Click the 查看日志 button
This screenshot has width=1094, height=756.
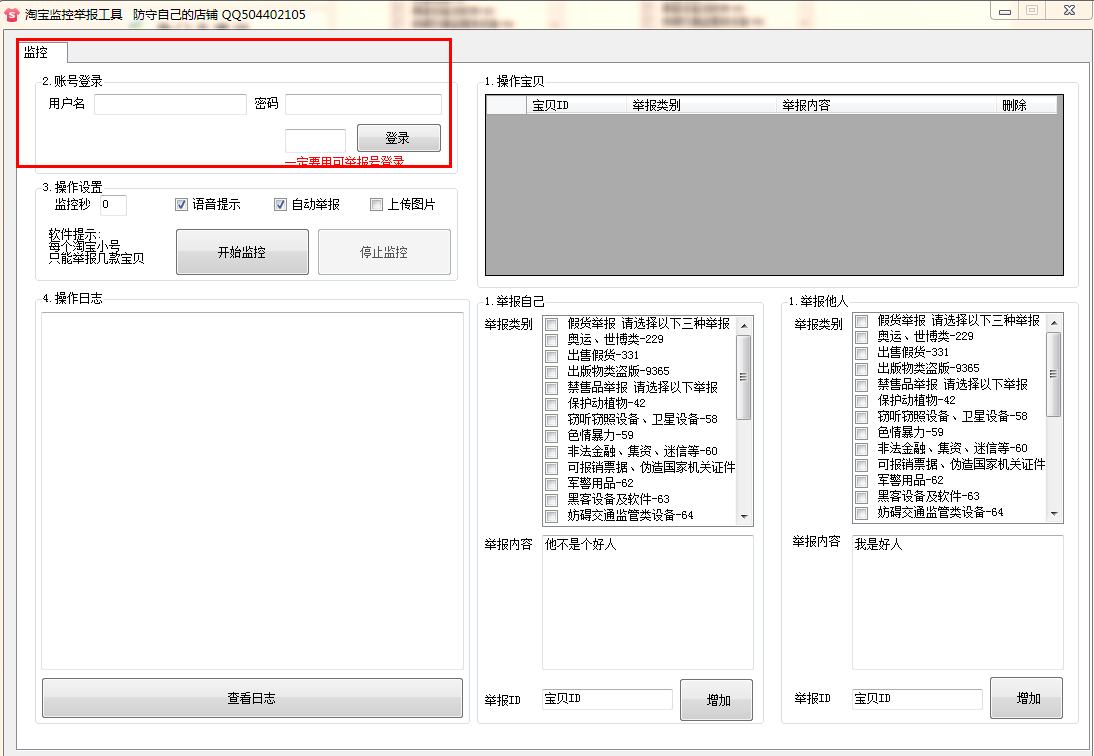tap(252, 697)
